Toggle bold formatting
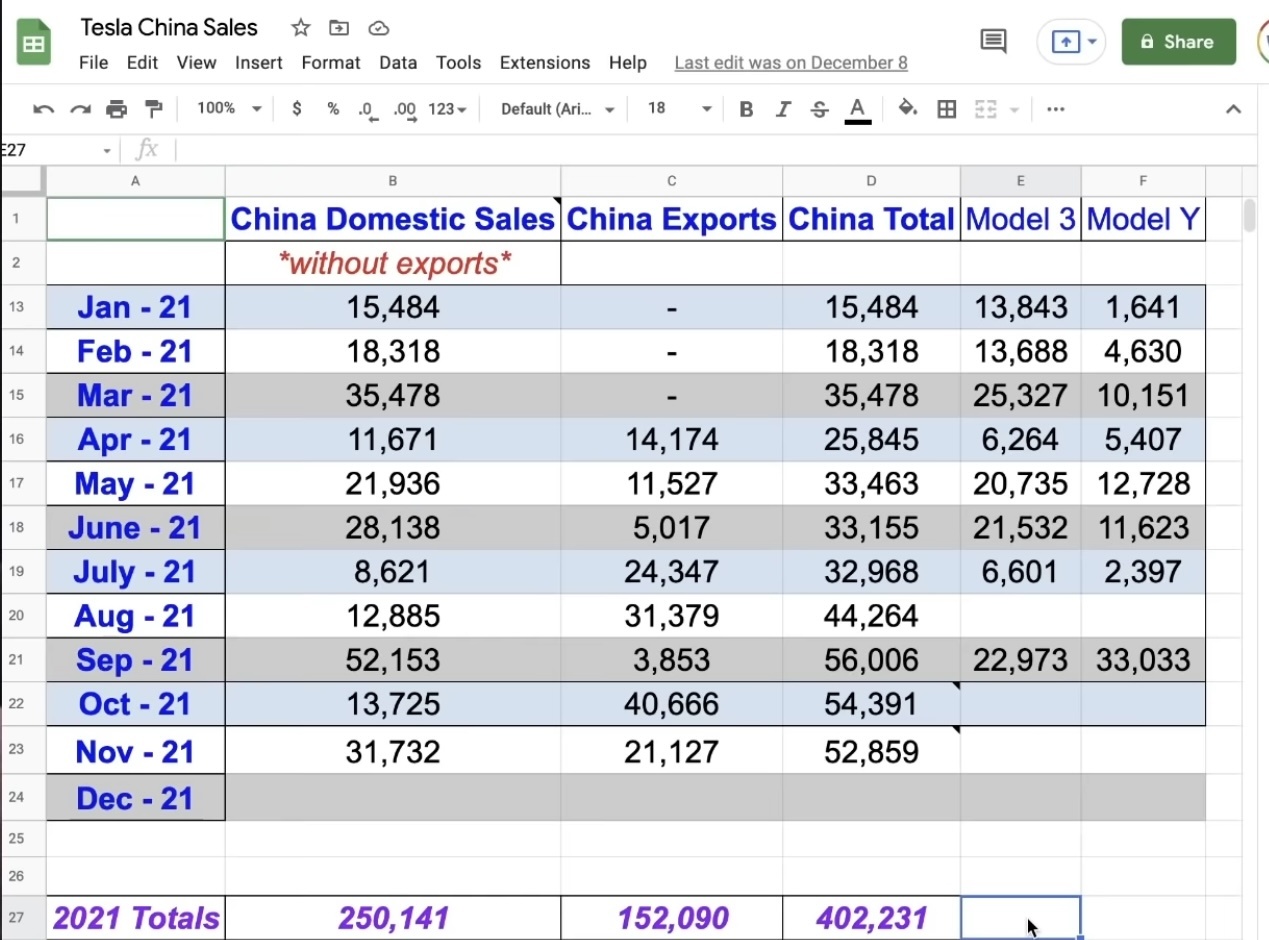1269x940 pixels. coord(746,109)
